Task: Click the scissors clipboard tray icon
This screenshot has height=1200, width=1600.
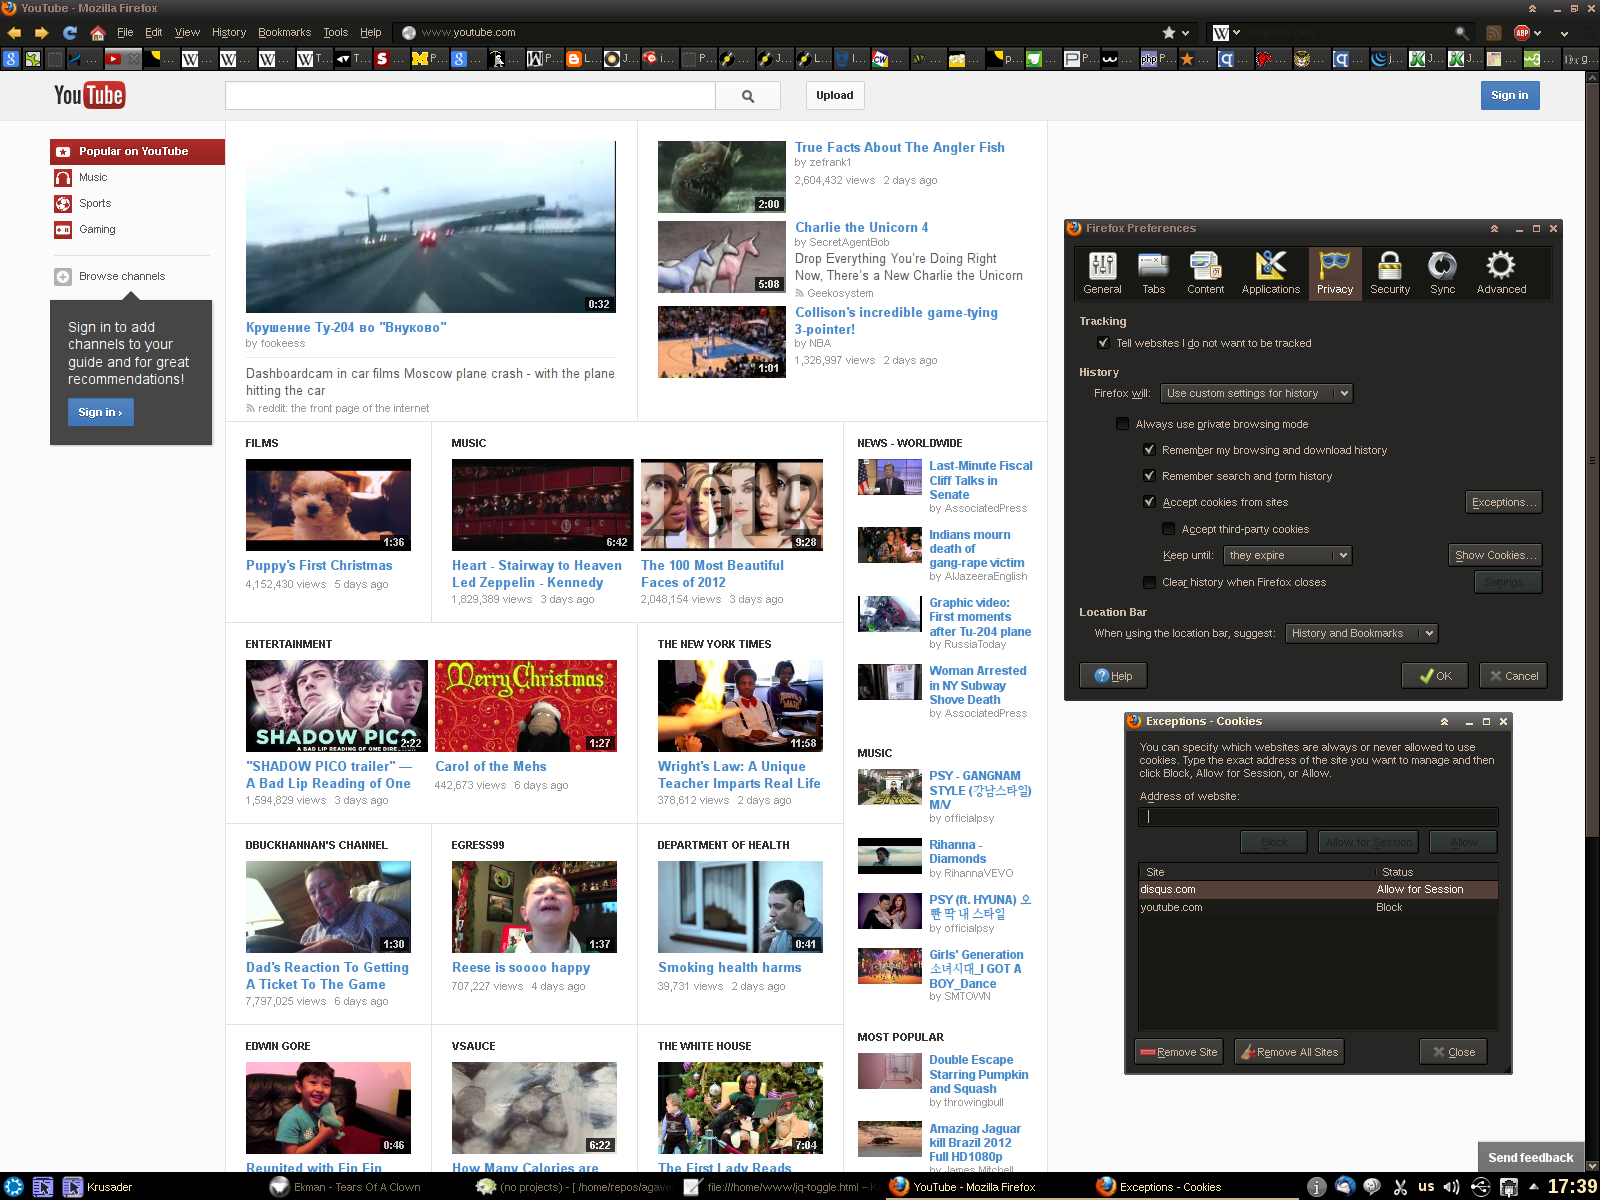Action: click(1400, 1187)
